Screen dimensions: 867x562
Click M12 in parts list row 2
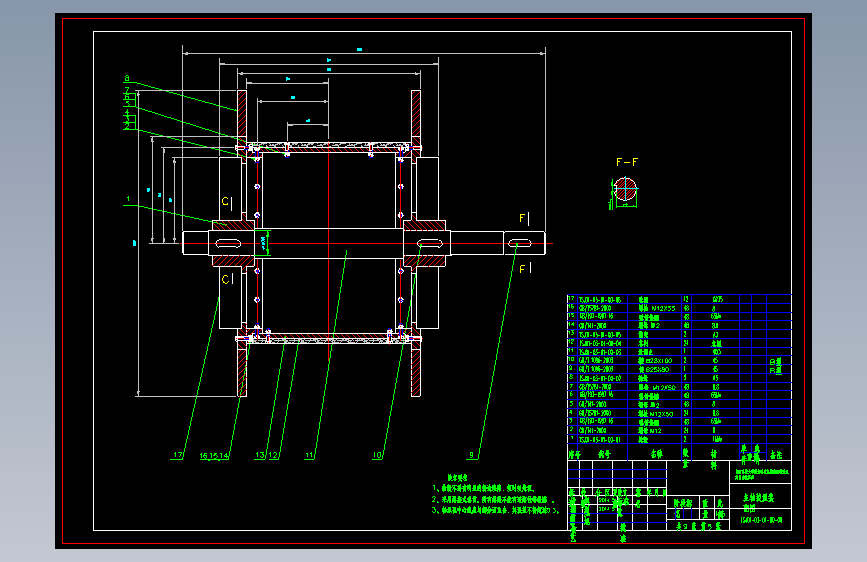655,430
